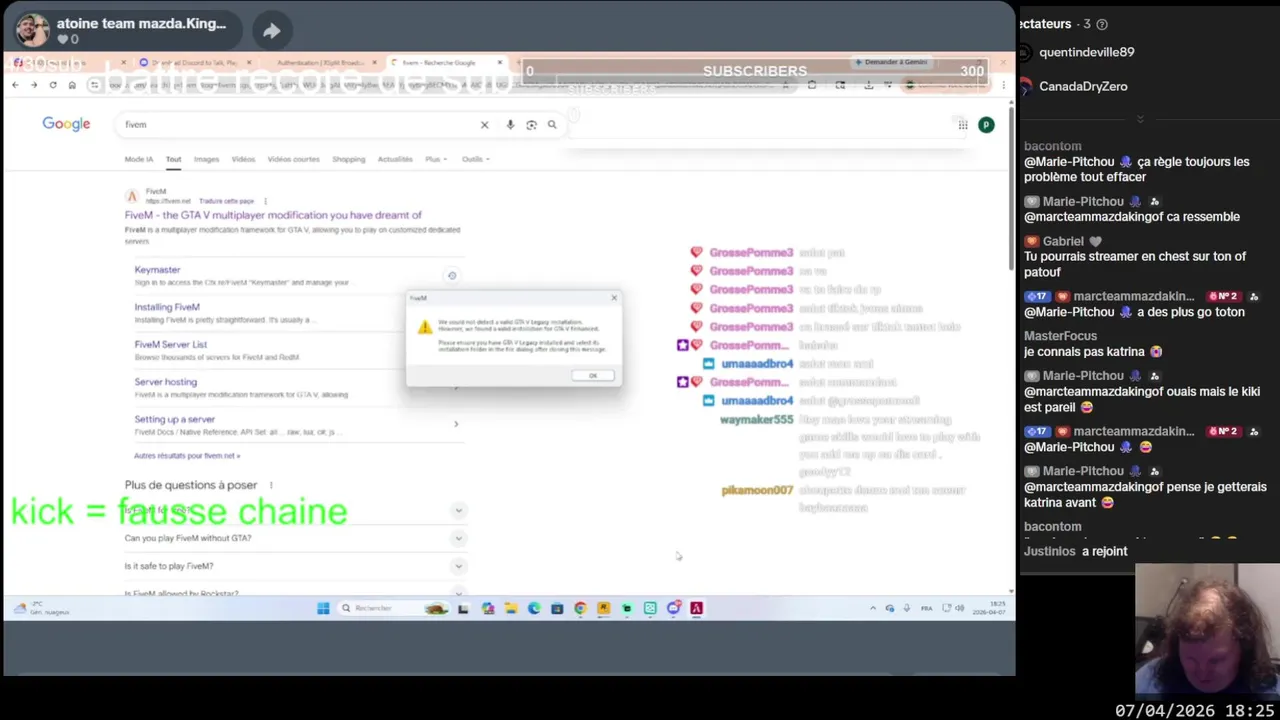Open the Keymaster sitelink

pyautogui.click(x=157, y=270)
